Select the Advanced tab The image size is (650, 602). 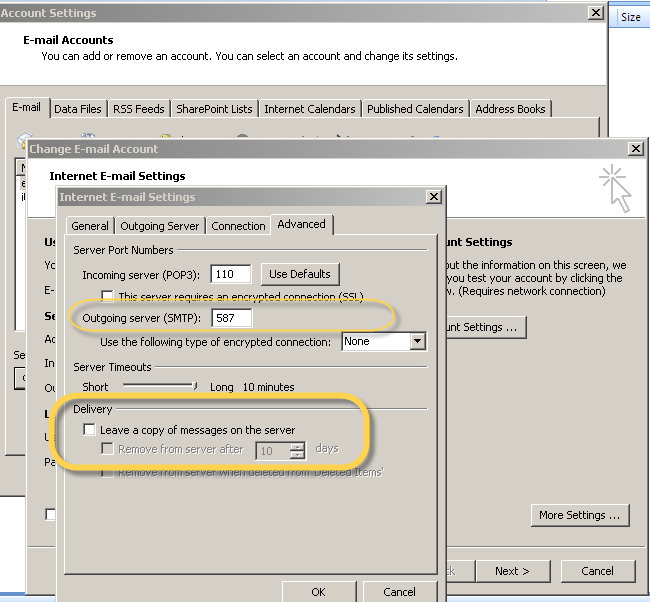(x=301, y=224)
